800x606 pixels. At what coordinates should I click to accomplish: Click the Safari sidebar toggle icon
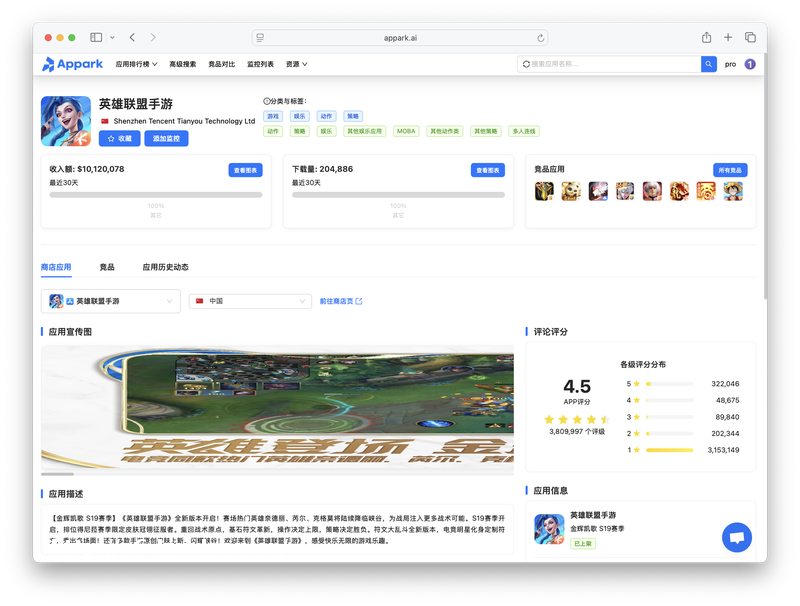click(96, 37)
